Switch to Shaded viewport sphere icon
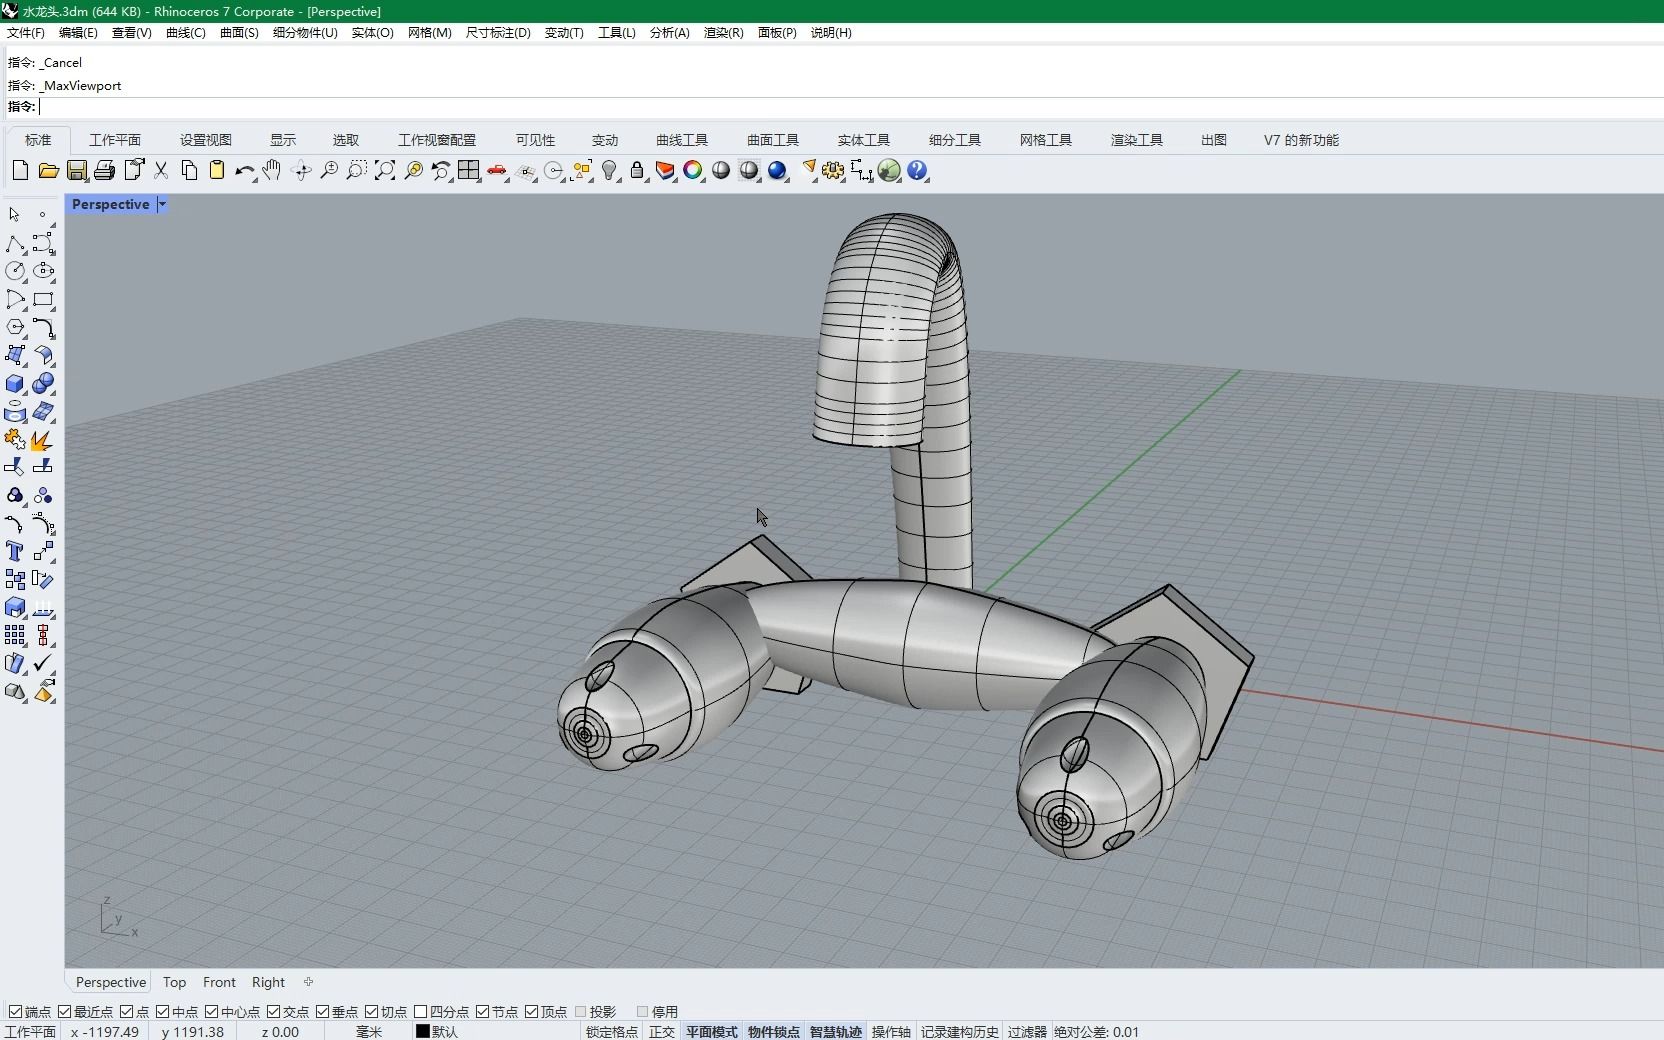This screenshot has width=1664, height=1040. 721,171
